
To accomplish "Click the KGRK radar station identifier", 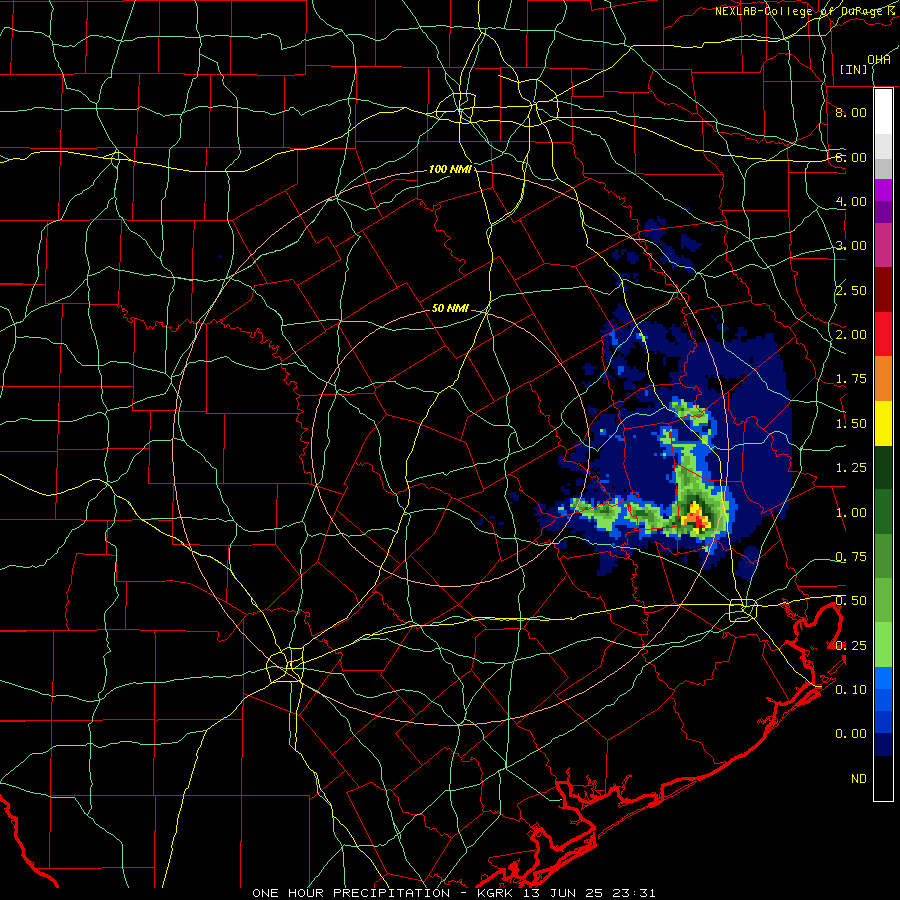I will click(495, 893).
